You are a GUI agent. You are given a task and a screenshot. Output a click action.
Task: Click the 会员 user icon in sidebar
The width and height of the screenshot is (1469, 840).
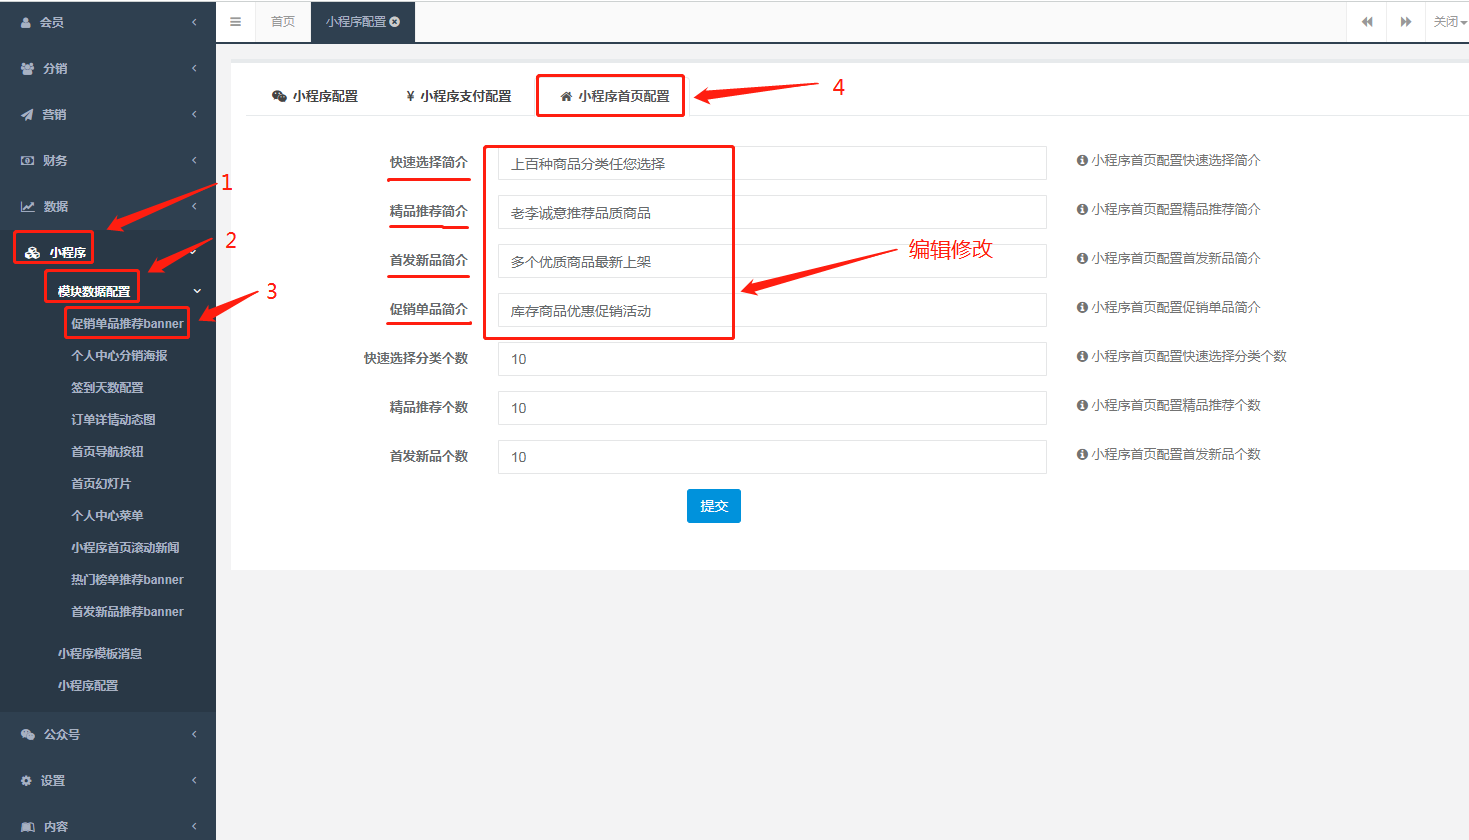pyautogui.click(x=27, y=22)
